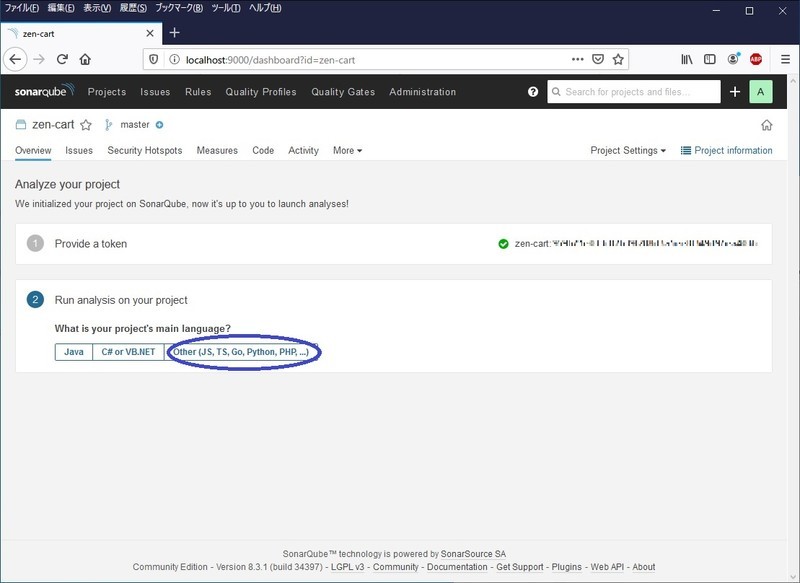Image resolution: width=800 pixels, height=583 pixels.
Task: Click the Firefox account icon
Action: pos(733,59)
